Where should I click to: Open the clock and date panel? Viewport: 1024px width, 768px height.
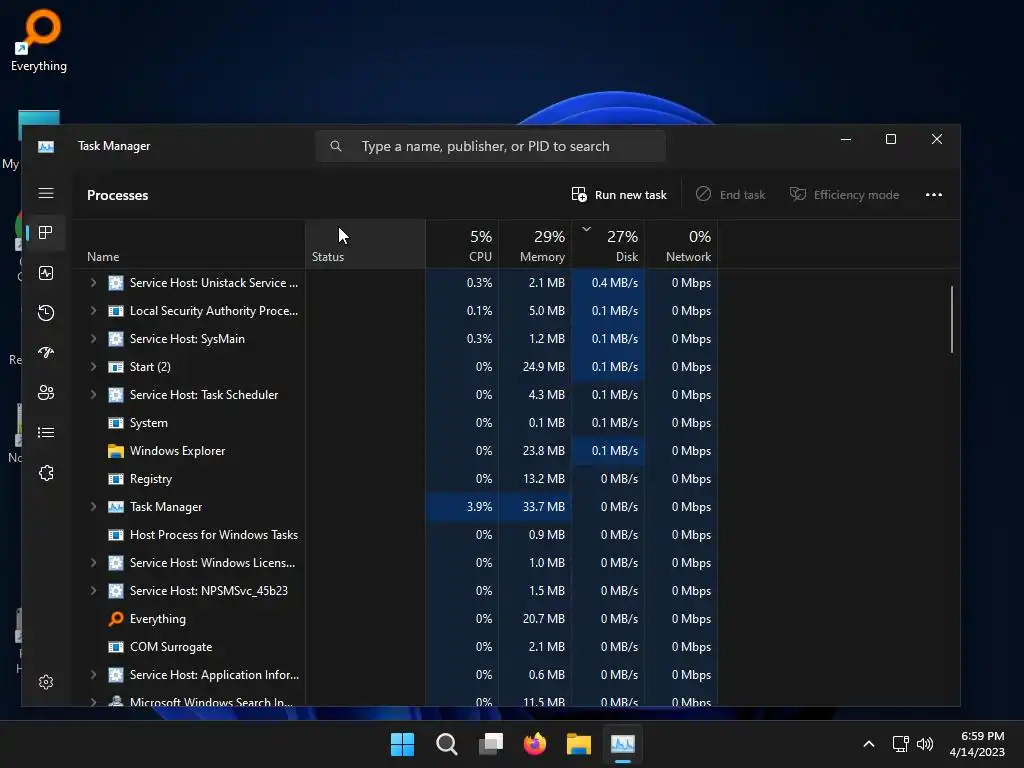[977, 744]
